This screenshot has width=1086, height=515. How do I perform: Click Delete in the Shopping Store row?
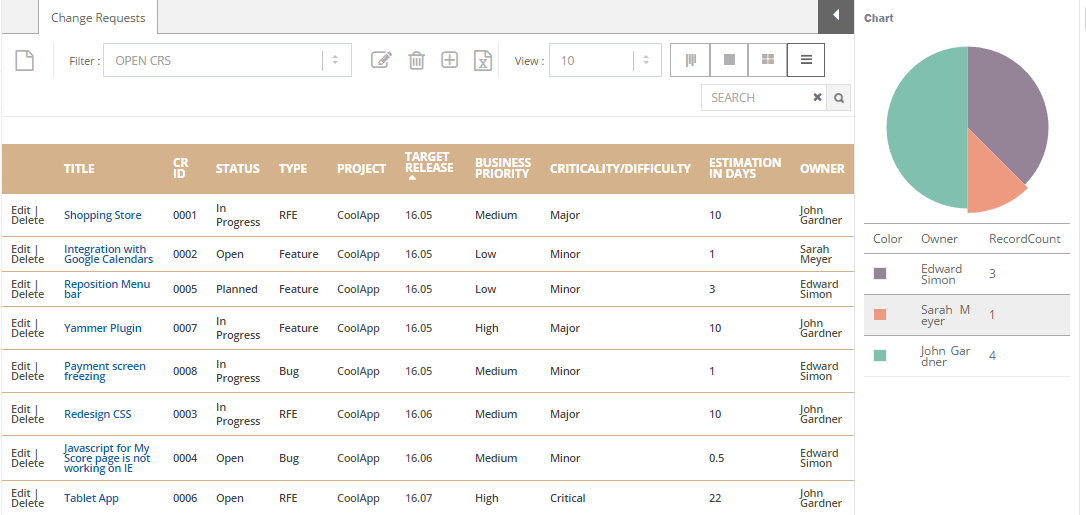(x=28, y=221)
